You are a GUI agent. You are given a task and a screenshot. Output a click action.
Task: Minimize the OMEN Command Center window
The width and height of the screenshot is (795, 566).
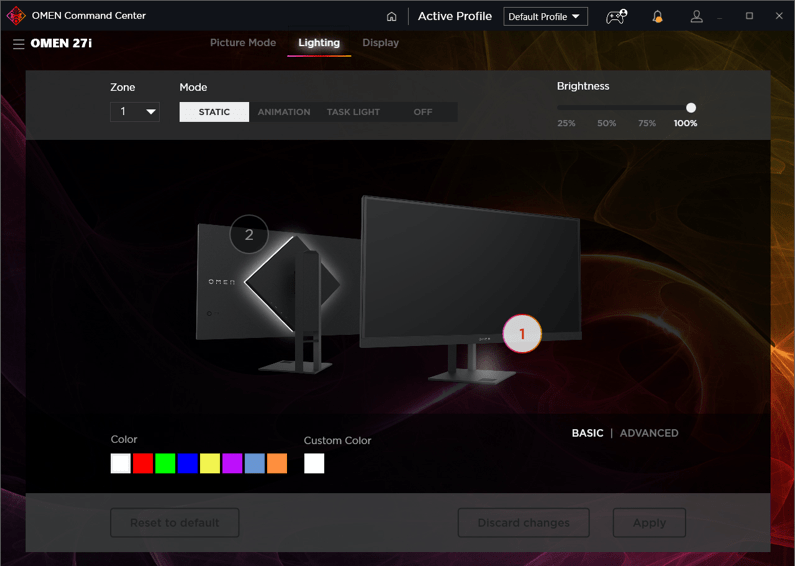pos(719,18)
